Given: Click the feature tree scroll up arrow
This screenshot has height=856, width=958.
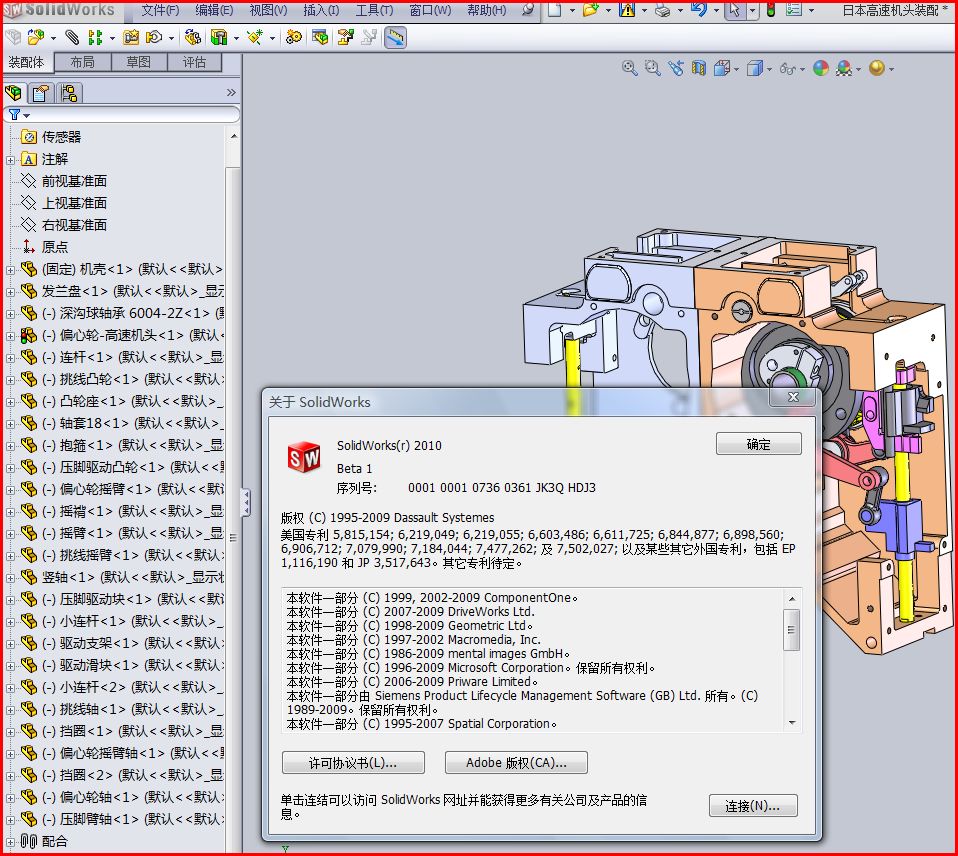Looking at the screenshot, I should (233, 136).
